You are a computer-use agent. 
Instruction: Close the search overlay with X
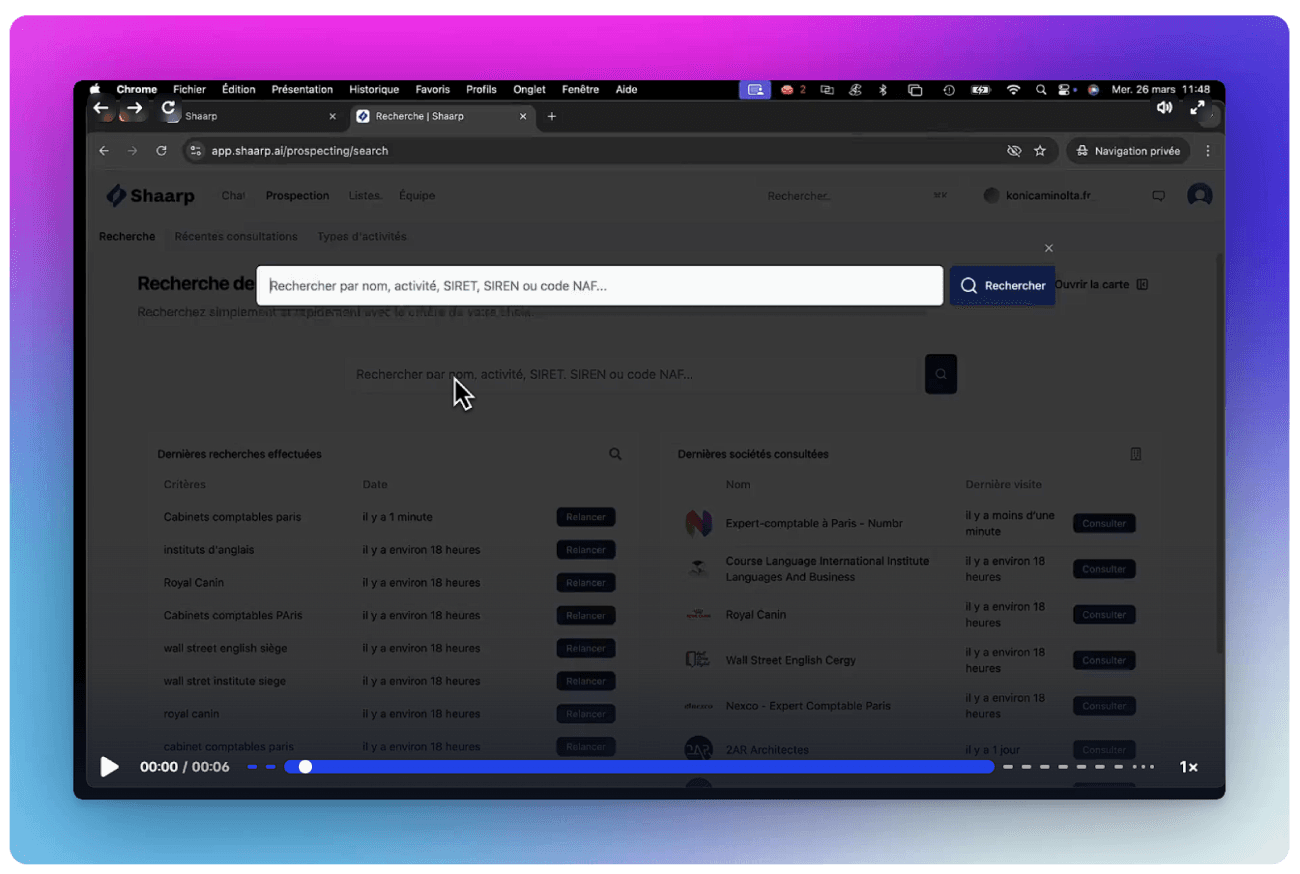(1048, 248)
